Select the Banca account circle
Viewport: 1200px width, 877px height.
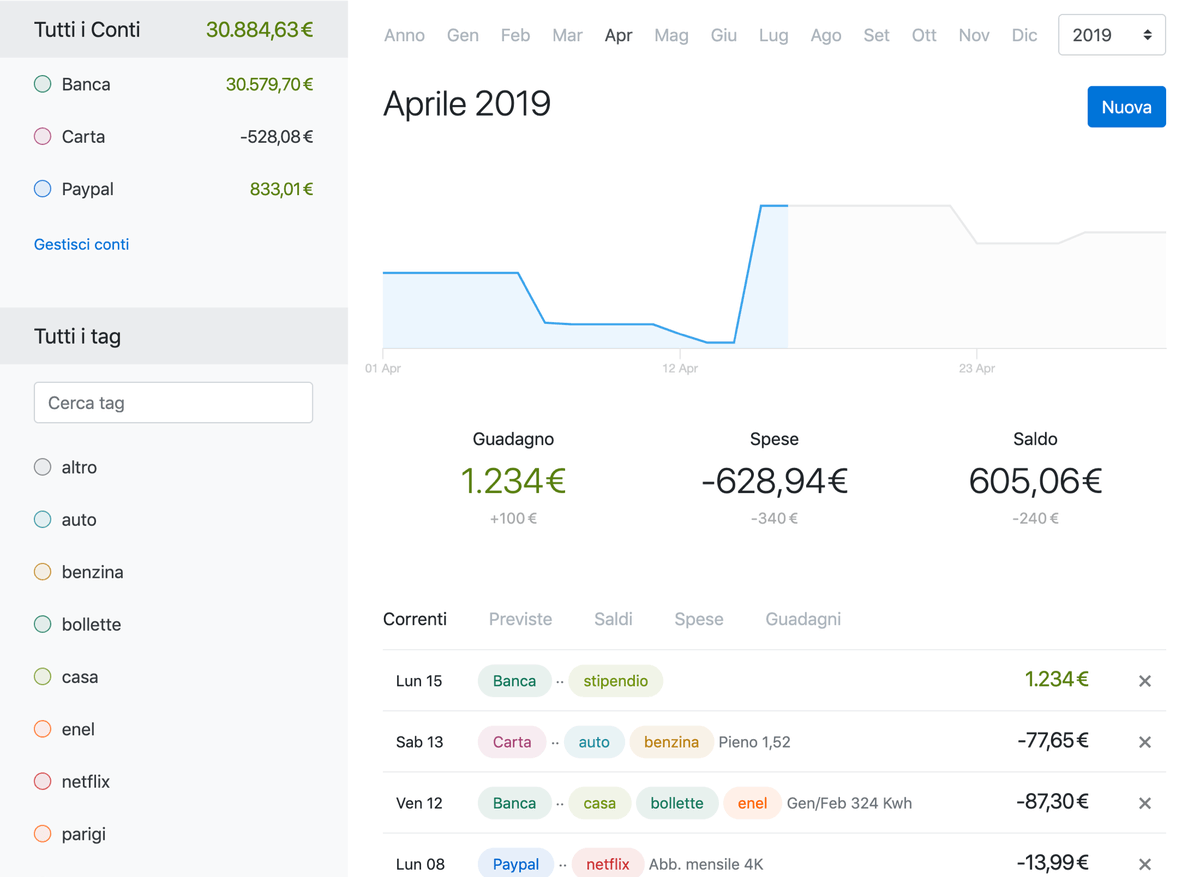[x=42, y=84]
